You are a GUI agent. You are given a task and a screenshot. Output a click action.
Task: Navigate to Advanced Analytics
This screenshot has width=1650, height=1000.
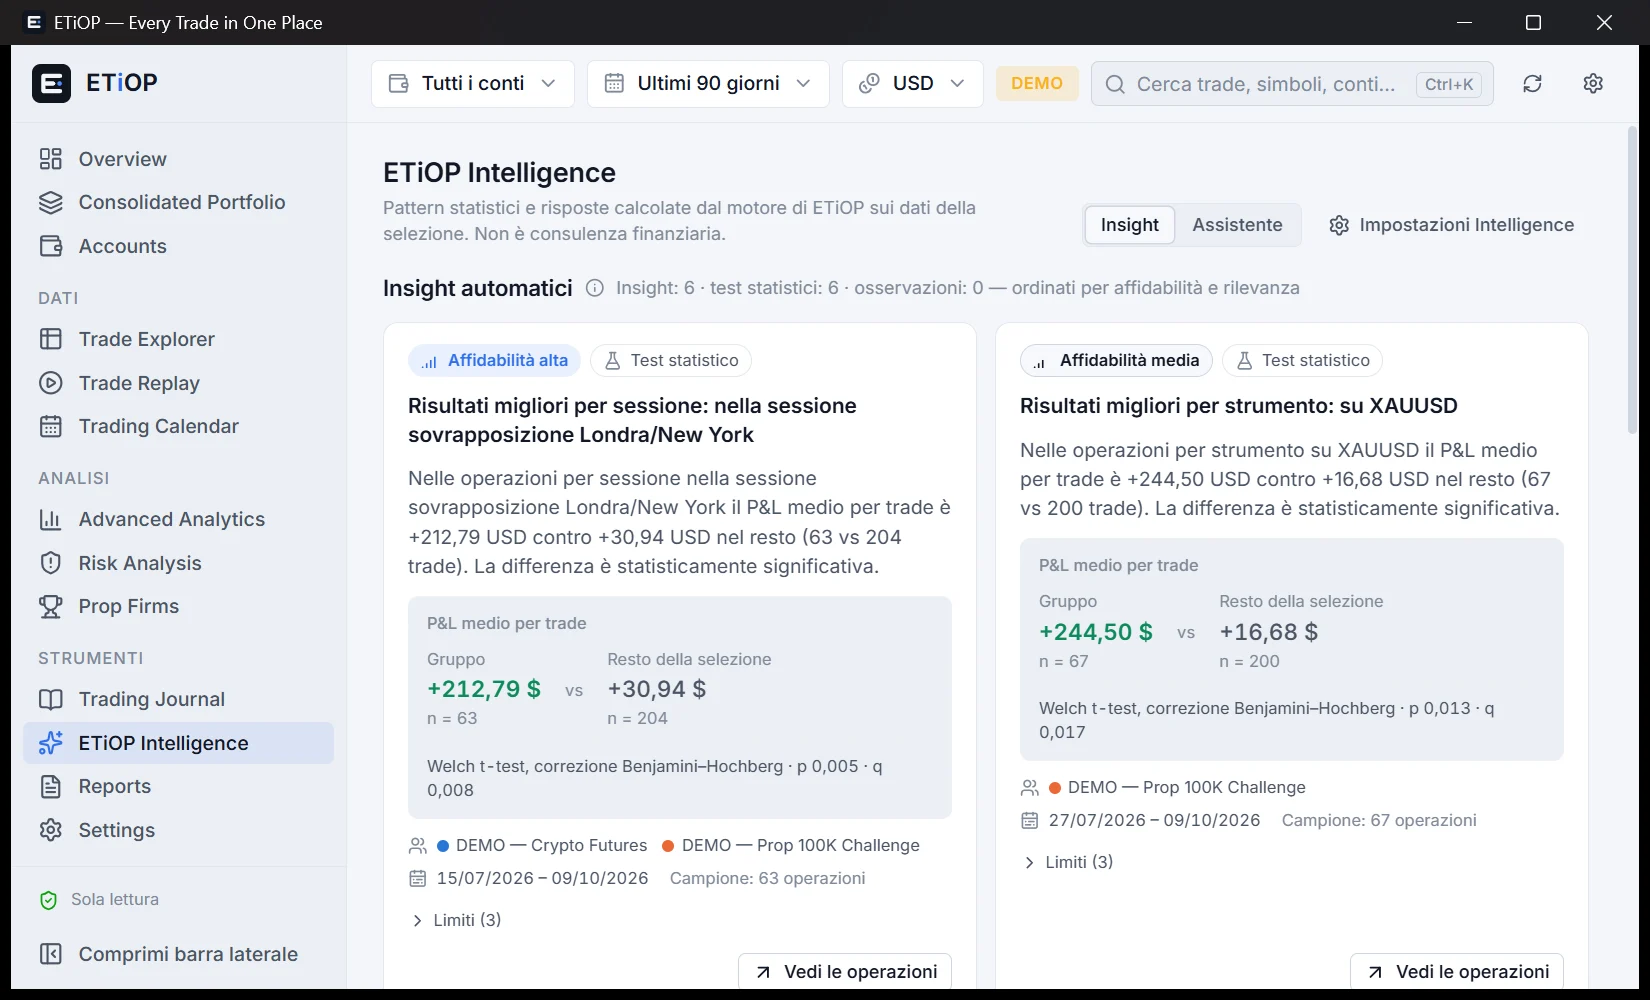pos(178,519)
